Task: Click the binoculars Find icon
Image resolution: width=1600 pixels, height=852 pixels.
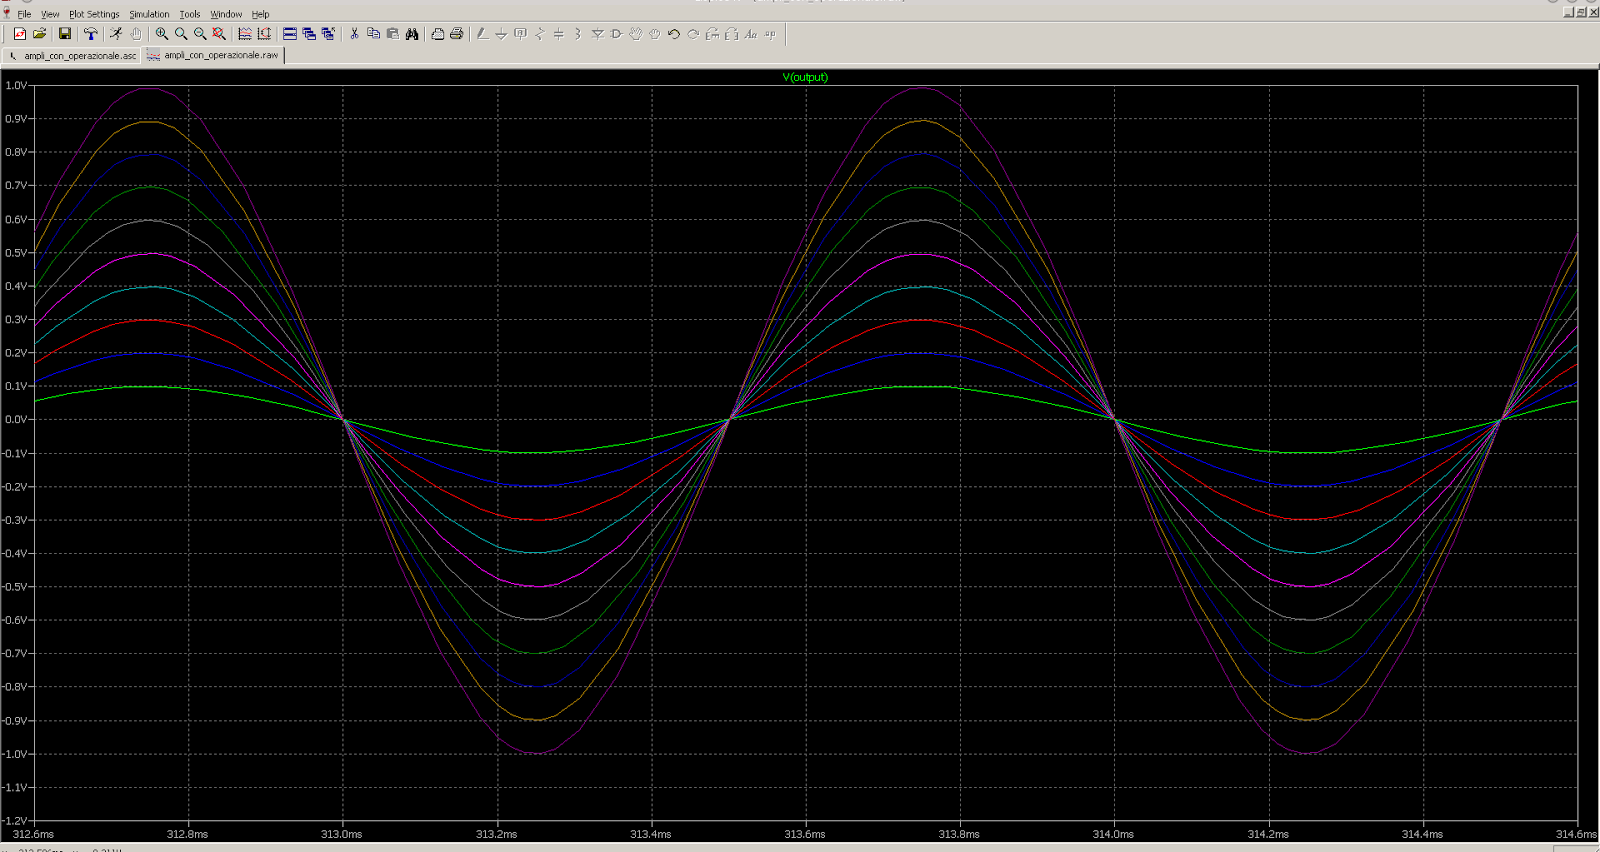Action: pos(412,34)
